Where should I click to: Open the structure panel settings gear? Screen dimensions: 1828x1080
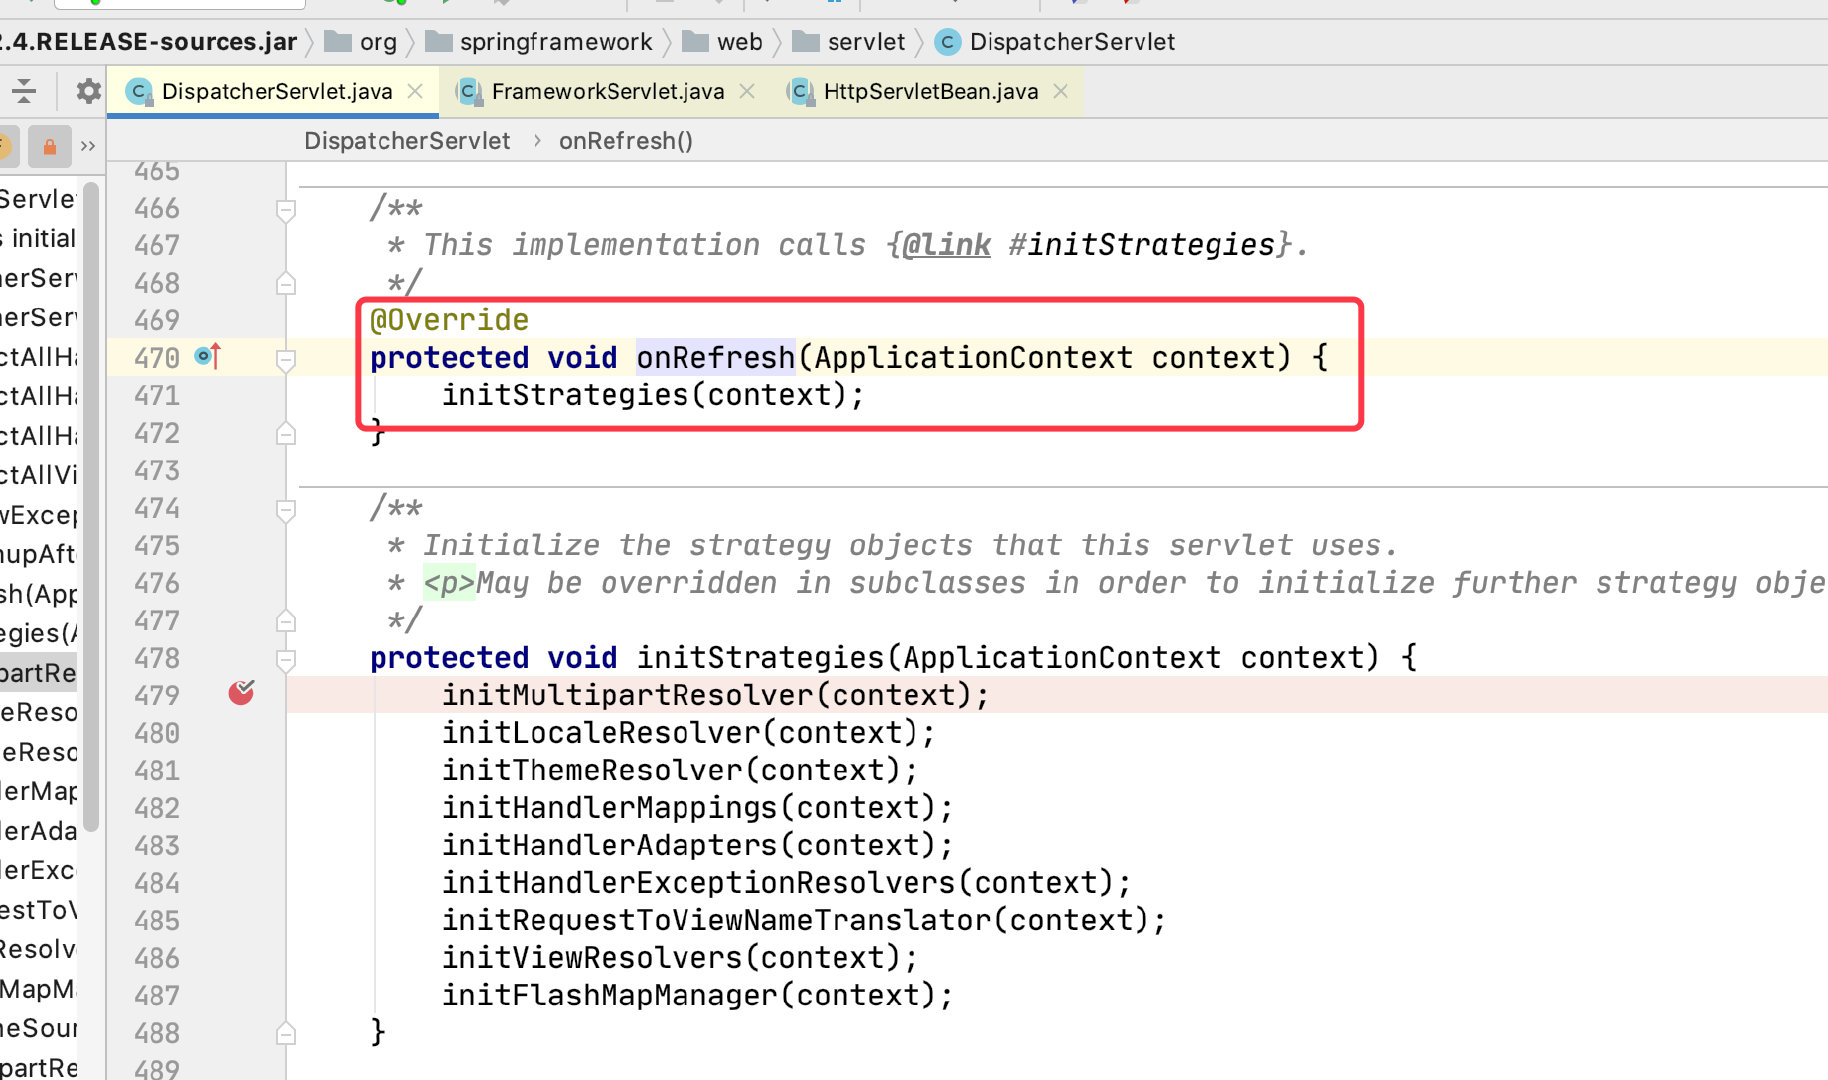(88, 91)
